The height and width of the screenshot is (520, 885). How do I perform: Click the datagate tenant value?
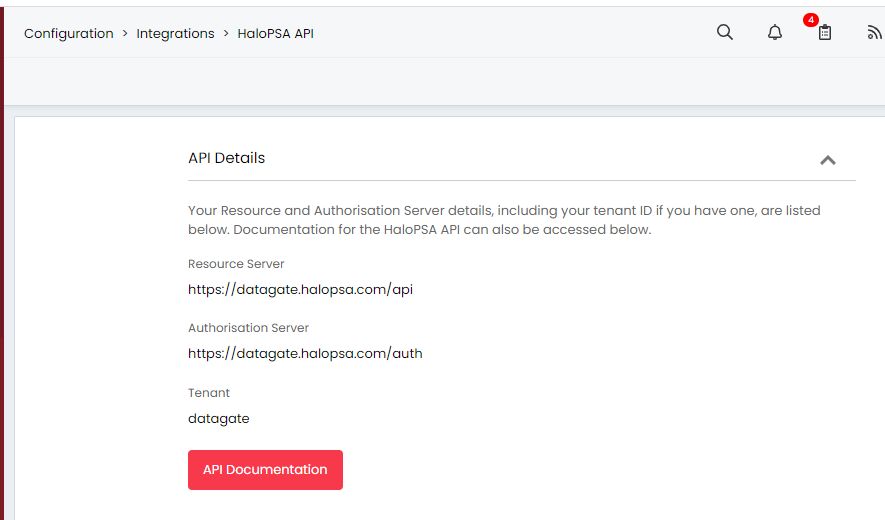click(x=219, y=418)
